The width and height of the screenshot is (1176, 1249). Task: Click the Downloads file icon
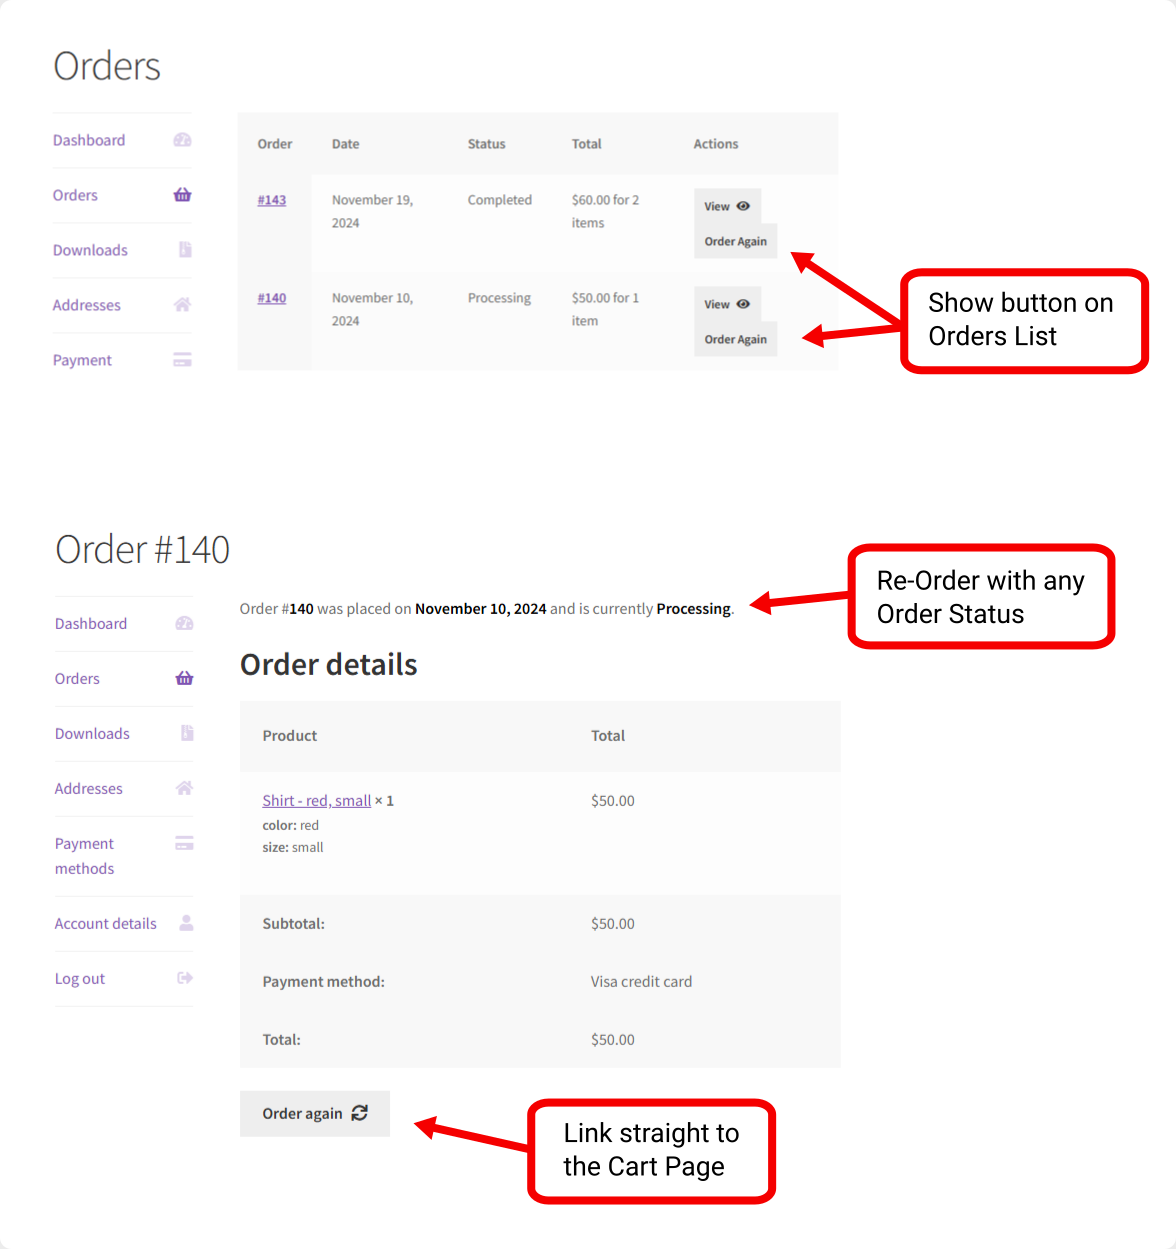184,250
